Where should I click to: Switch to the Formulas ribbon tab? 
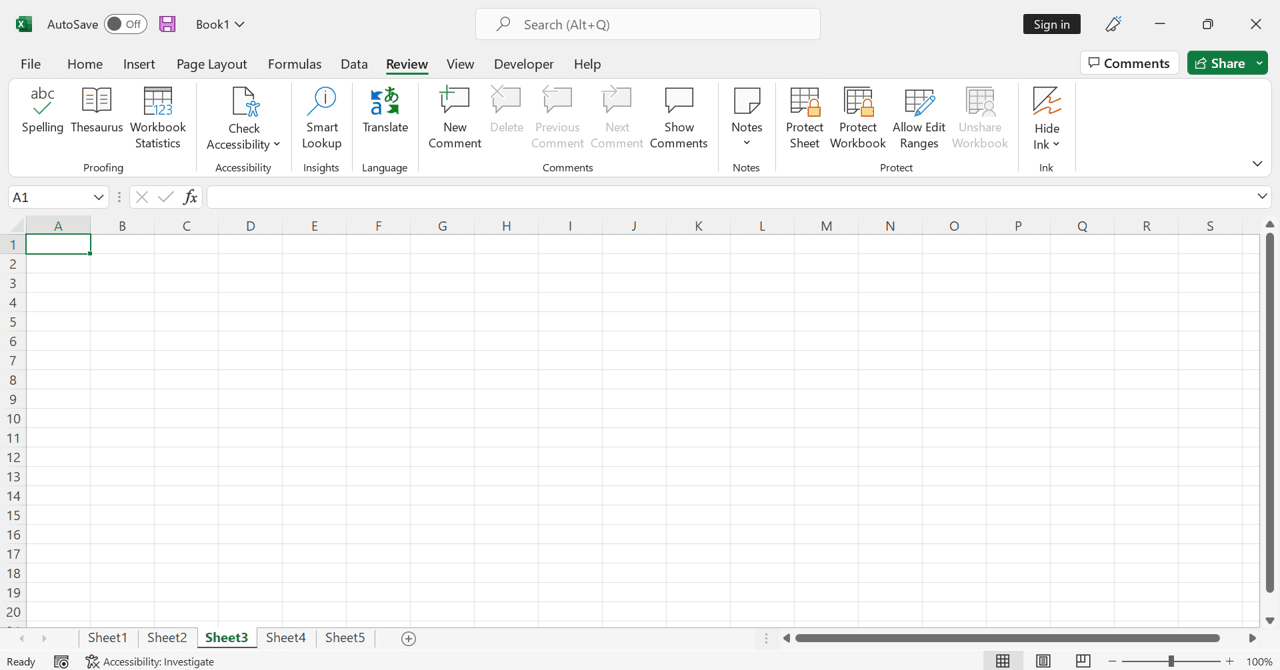(294, 63)
